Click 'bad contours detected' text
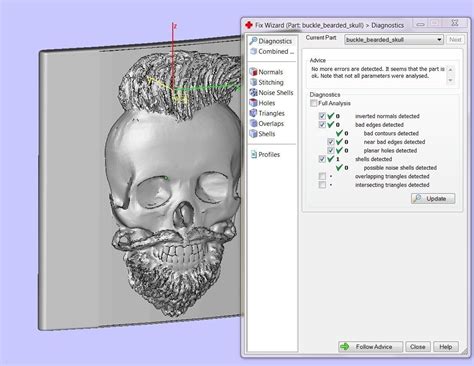The height and width of the screenshot is (366, 474). (391, 133)
